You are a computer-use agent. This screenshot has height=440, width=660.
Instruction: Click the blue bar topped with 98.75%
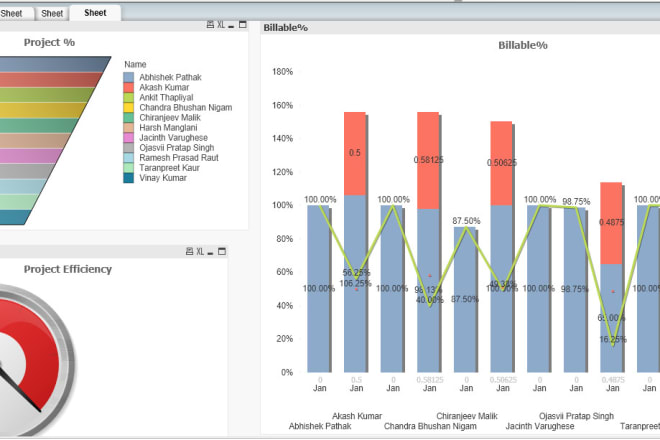tap(575, 290)
